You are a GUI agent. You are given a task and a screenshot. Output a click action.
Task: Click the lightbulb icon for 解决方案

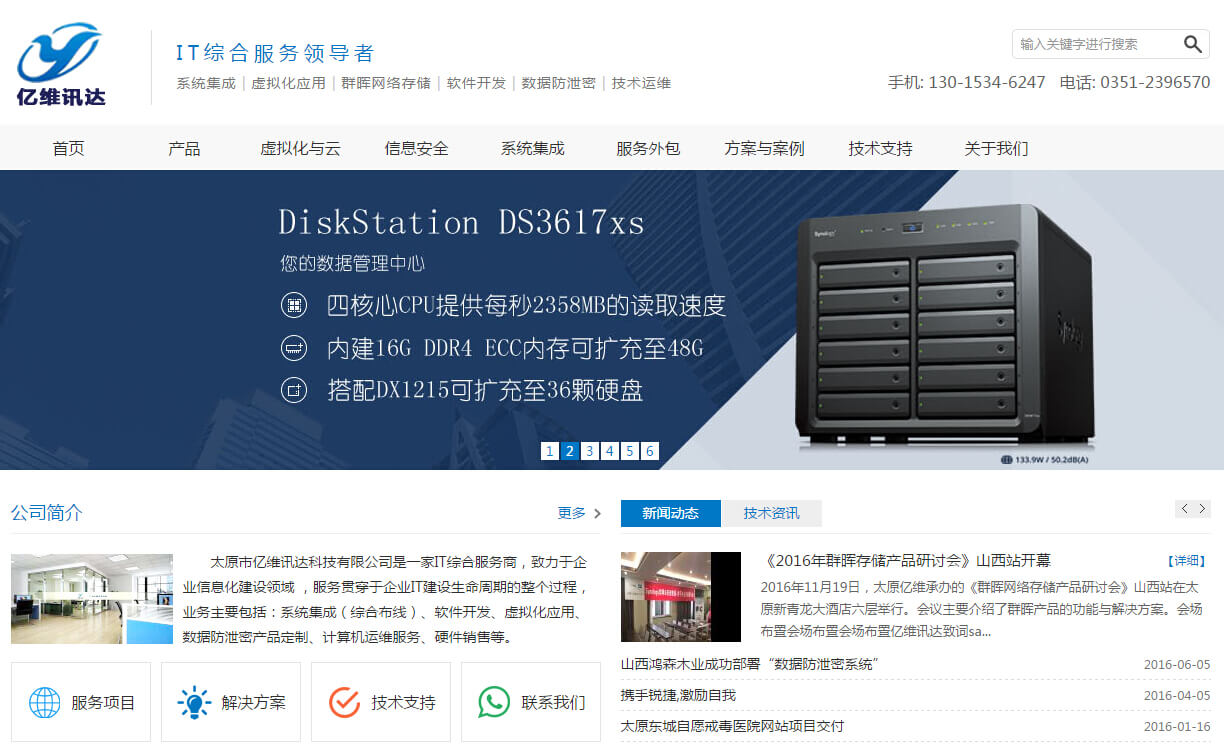click(x=194, y=702)
